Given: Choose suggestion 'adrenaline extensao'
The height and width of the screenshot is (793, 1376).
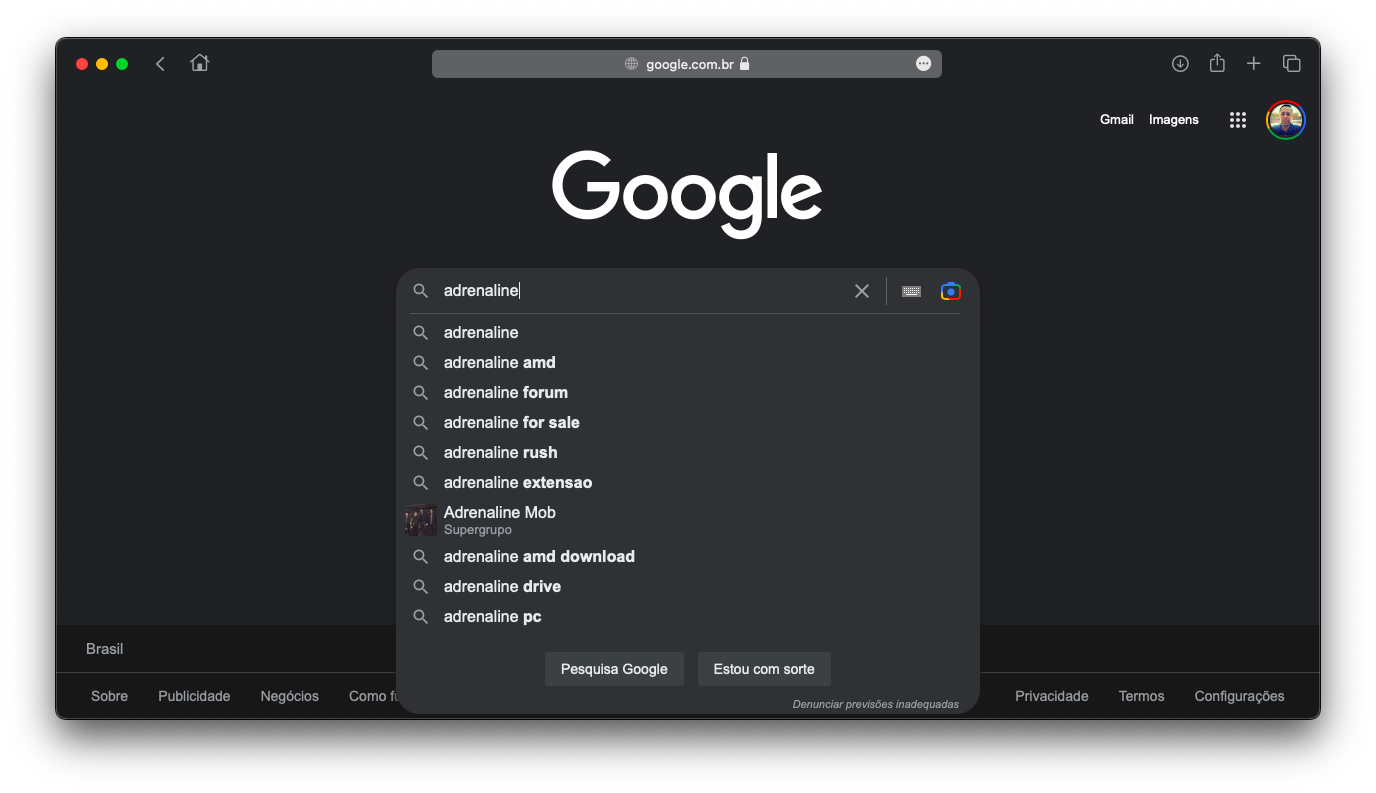Looking at the screenshot, I should (688, 483).
